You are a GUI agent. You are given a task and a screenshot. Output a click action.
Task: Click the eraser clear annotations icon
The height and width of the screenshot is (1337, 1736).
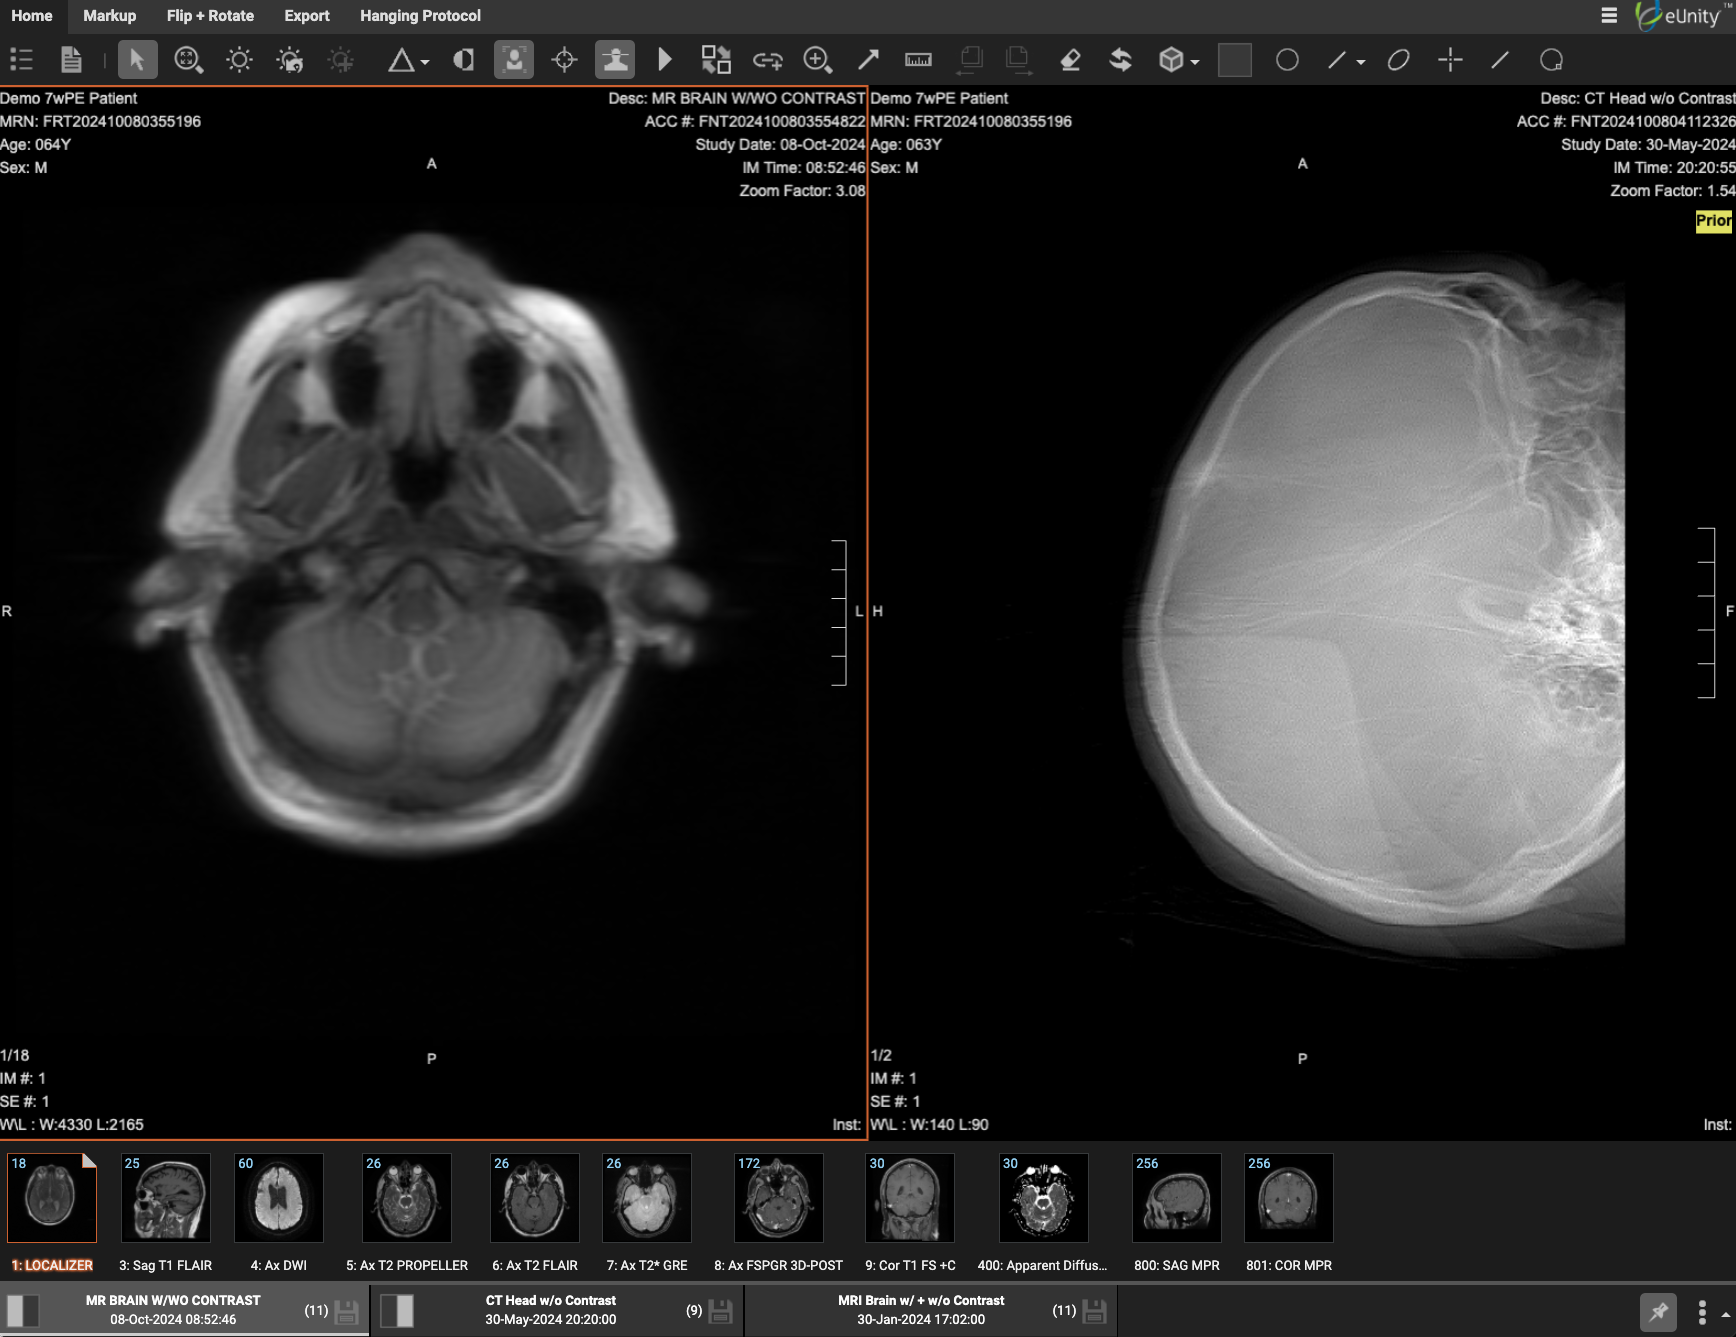click(x=1070, y=60)
